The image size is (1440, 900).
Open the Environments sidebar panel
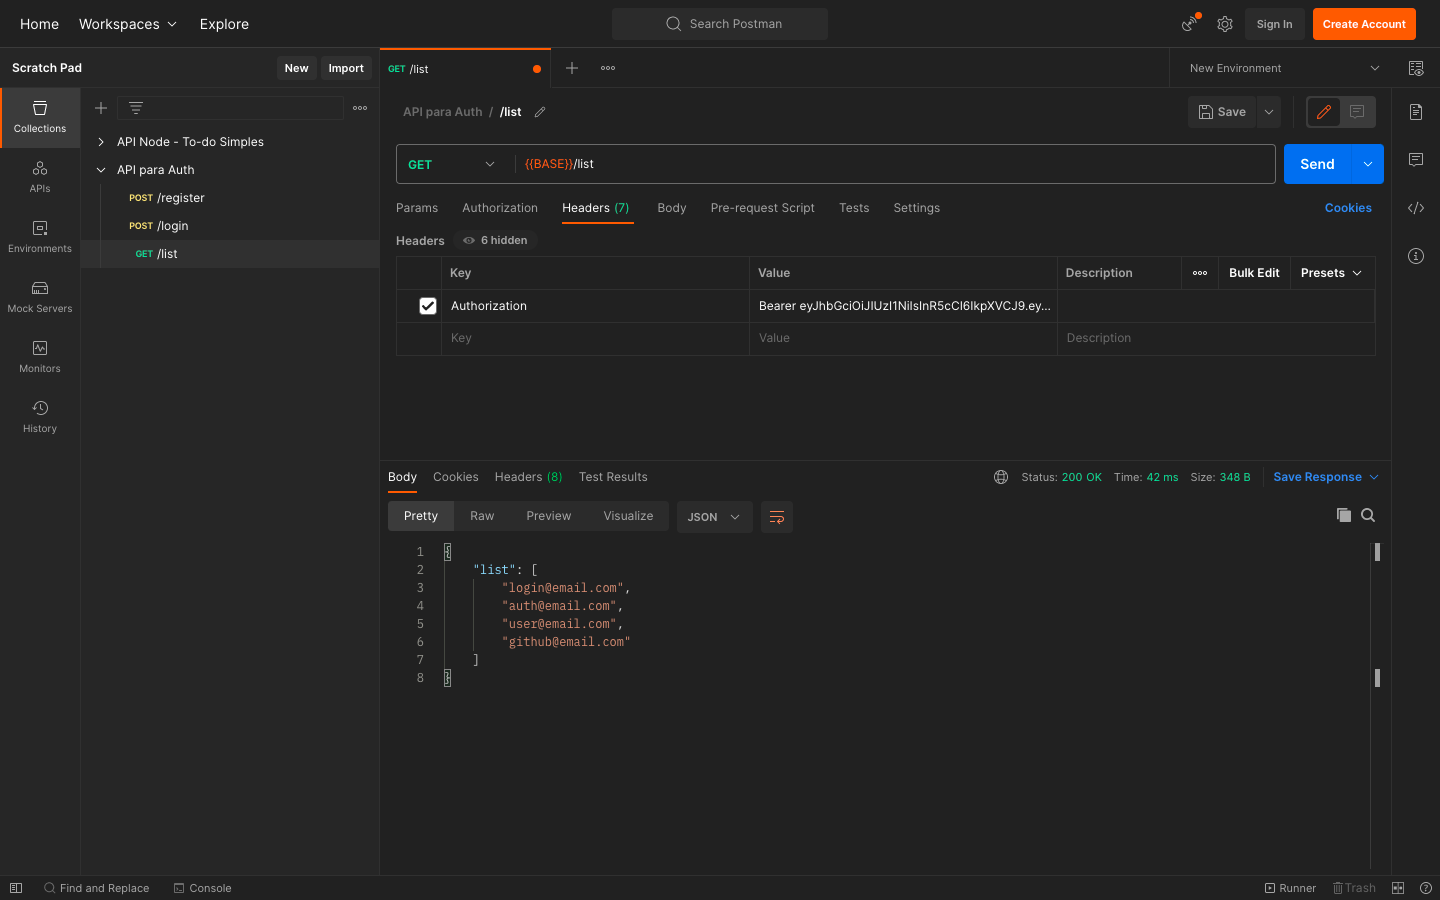click(x=40, y=237)
